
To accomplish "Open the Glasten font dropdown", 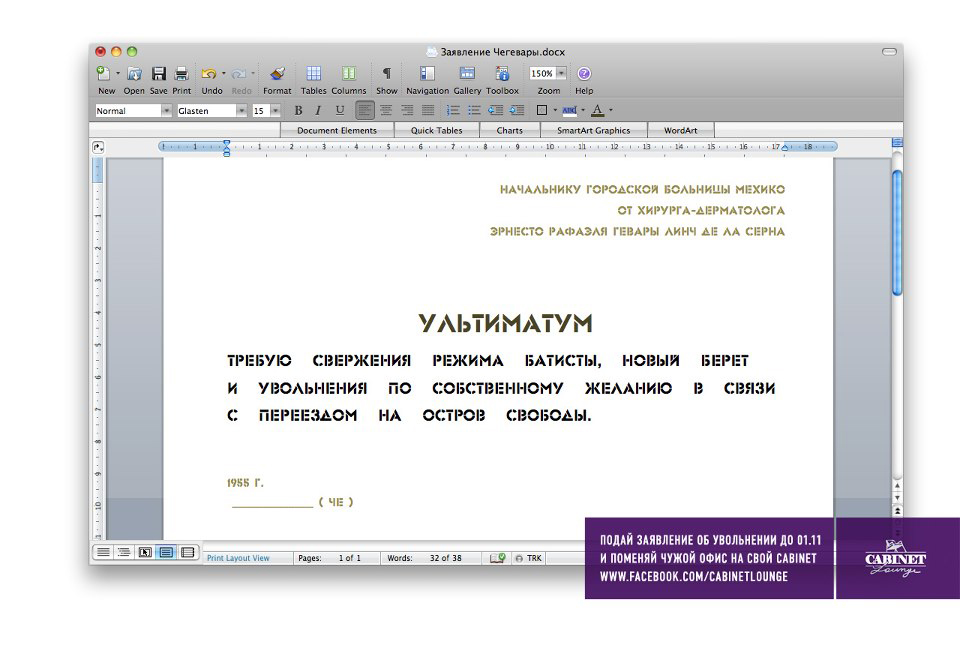I will point(241,111).
